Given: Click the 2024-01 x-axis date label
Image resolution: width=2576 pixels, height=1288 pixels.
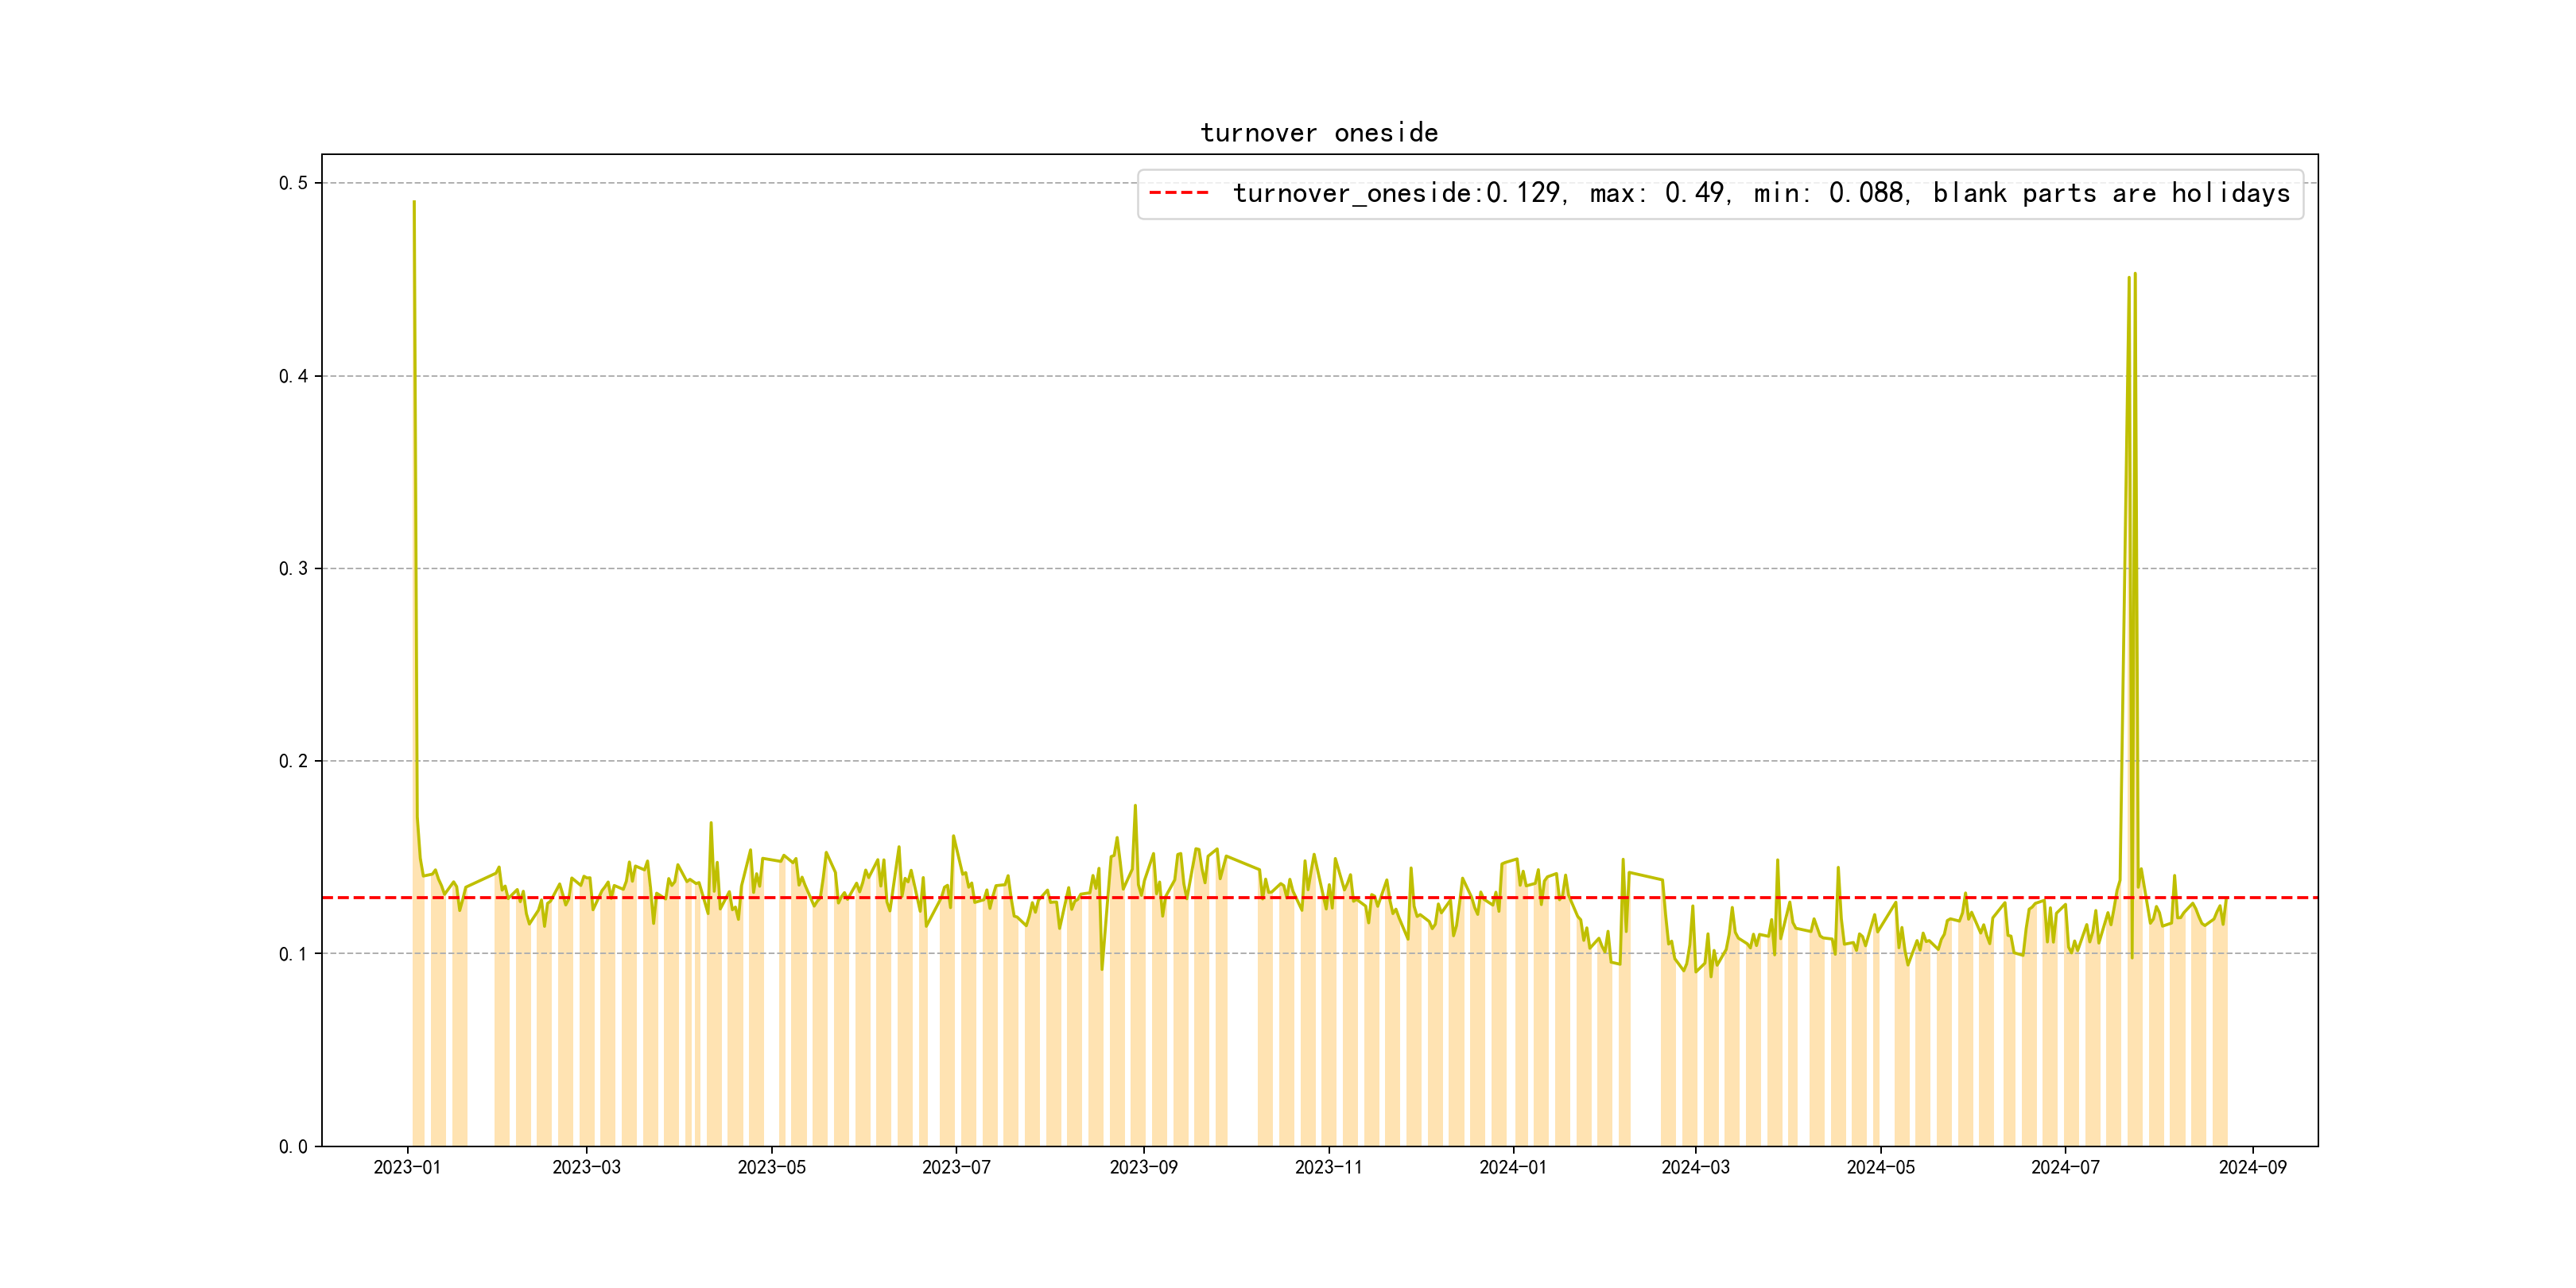Looking at the screenshot, I should point(1513,1167).
